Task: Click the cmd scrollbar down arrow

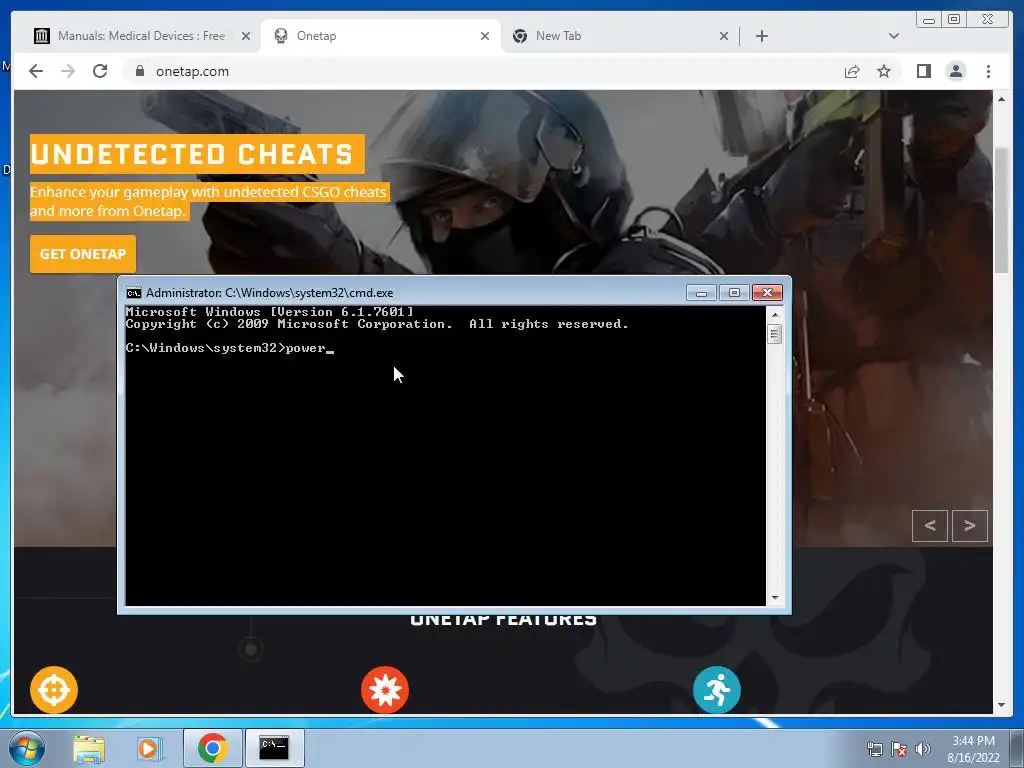Action: pos(775,598)
